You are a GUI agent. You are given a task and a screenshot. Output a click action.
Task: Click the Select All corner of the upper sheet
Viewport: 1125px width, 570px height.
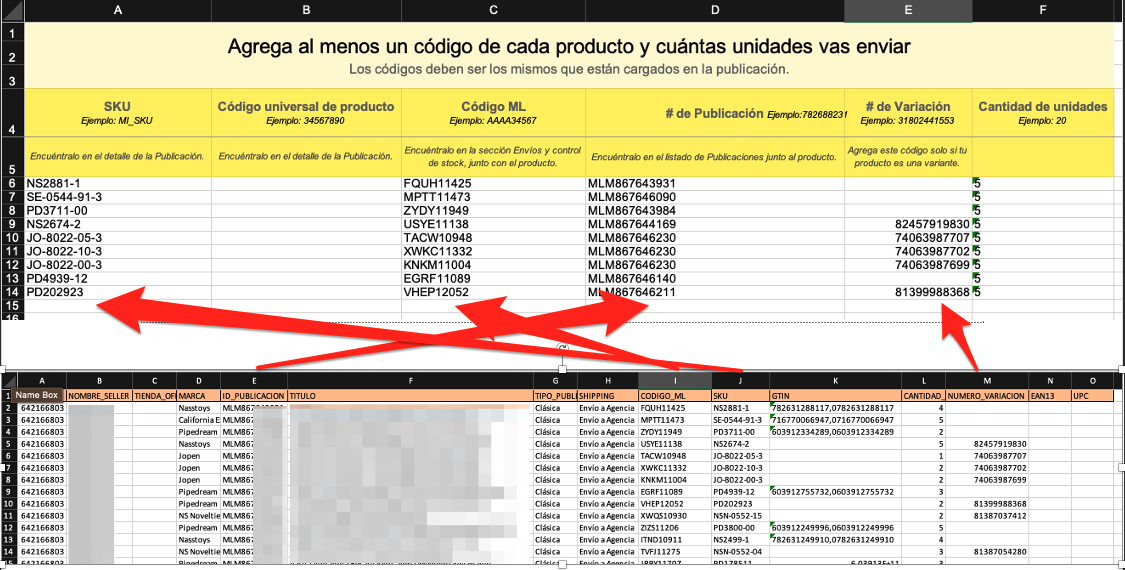click(12, 11)
